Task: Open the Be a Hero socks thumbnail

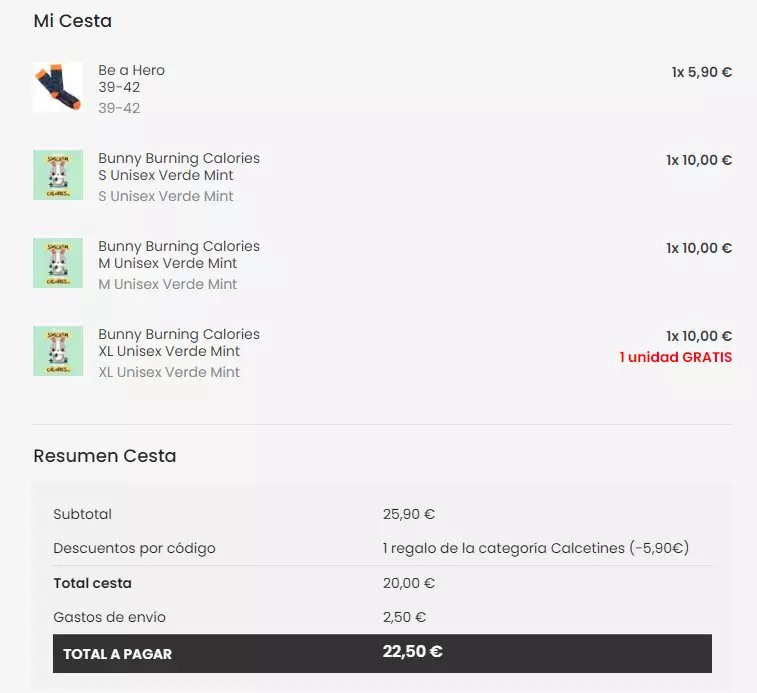Action: click(x=58, y=87)
